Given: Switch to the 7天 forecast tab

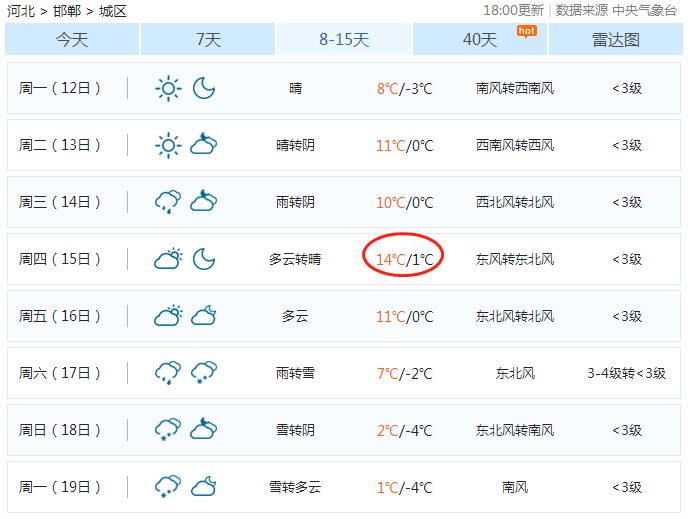Looking at the screenshot, I should coord(208,40).
